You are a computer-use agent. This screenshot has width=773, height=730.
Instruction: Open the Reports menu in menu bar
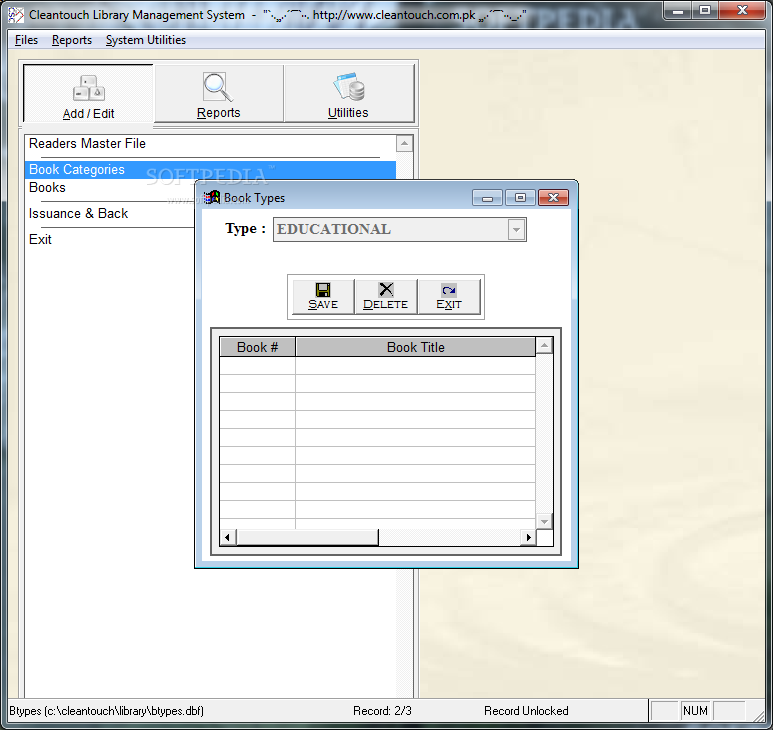tap(72, 40)
